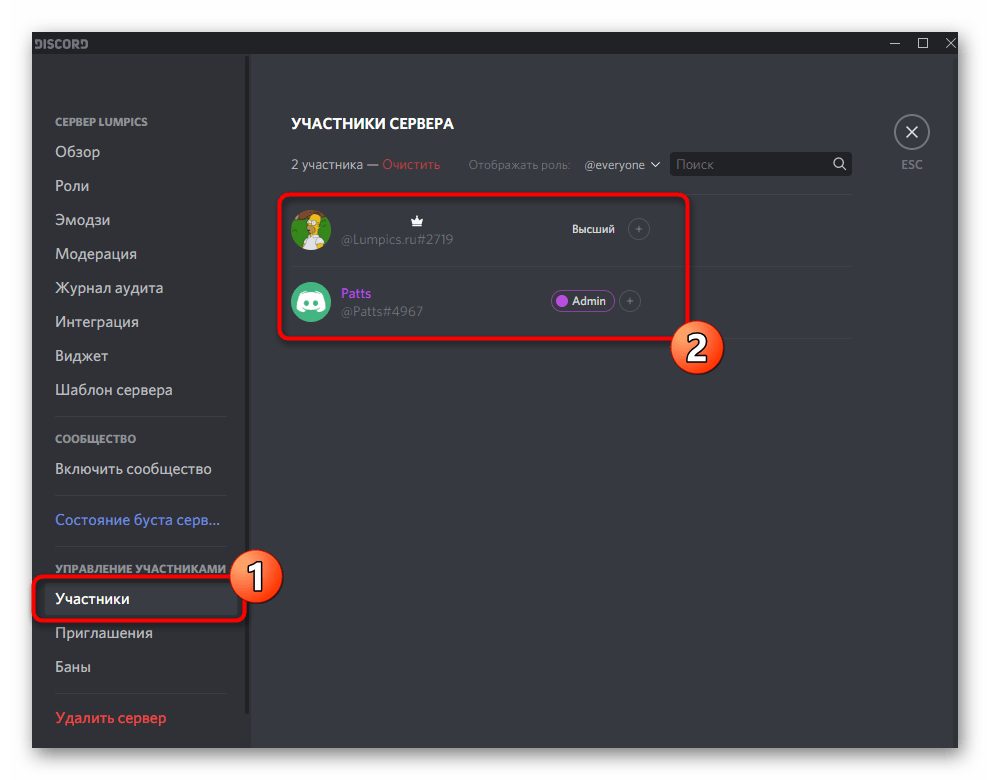
Task: Add role to Patts plus icon
Action: 629,301
